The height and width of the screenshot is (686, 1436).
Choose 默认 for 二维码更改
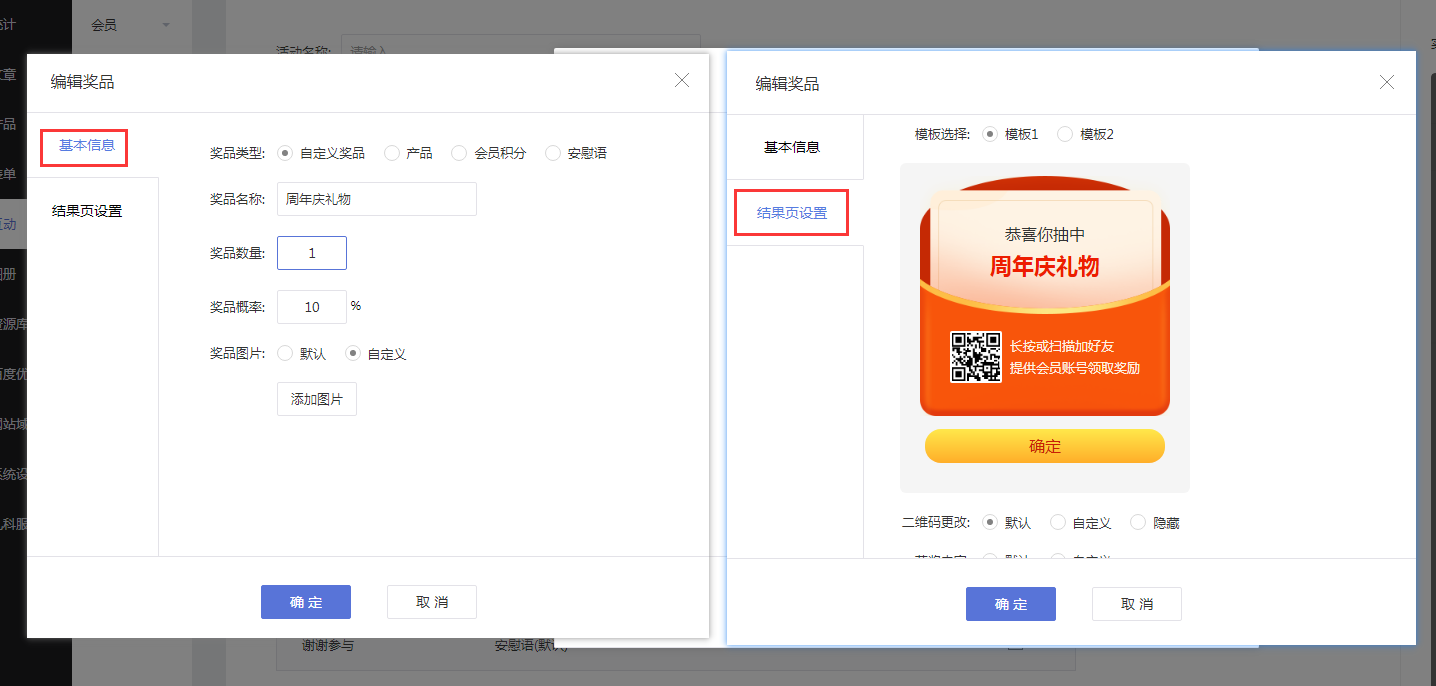990,522
